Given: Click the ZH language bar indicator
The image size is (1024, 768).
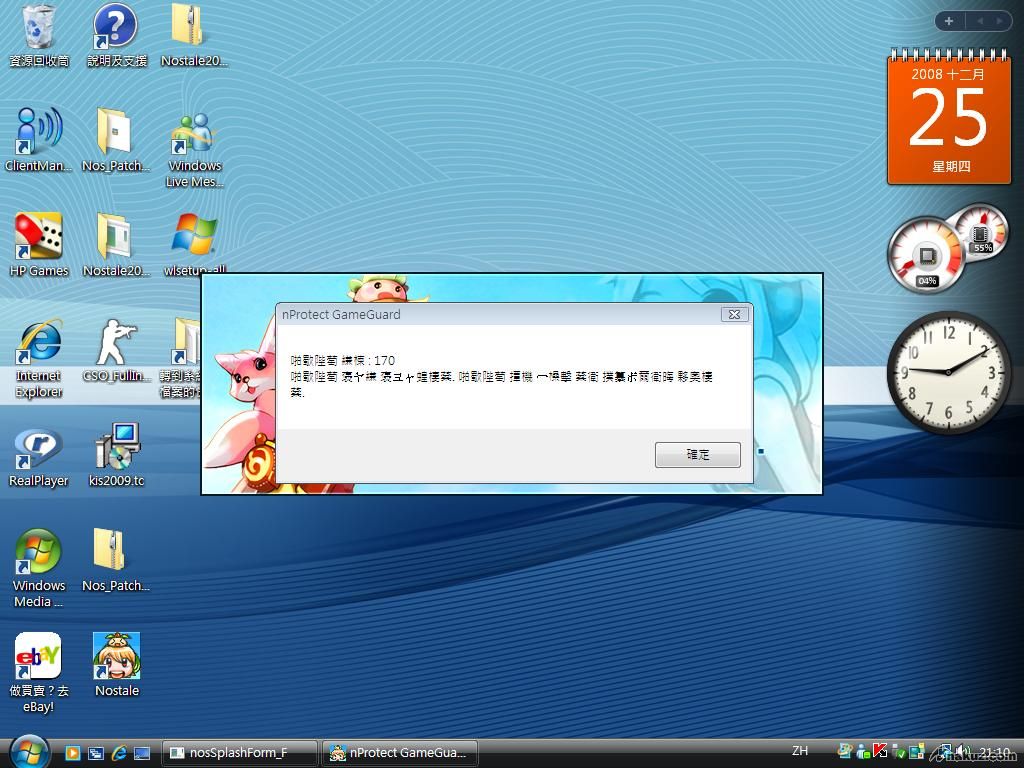Looking at the screenshot, I should [x=800, y=751].
